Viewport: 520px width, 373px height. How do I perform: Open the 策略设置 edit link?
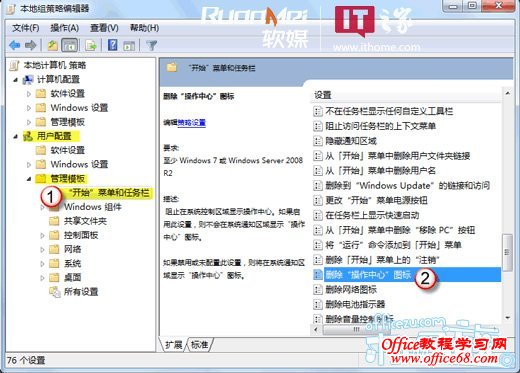pyautogui.click(x=191, y=123)
